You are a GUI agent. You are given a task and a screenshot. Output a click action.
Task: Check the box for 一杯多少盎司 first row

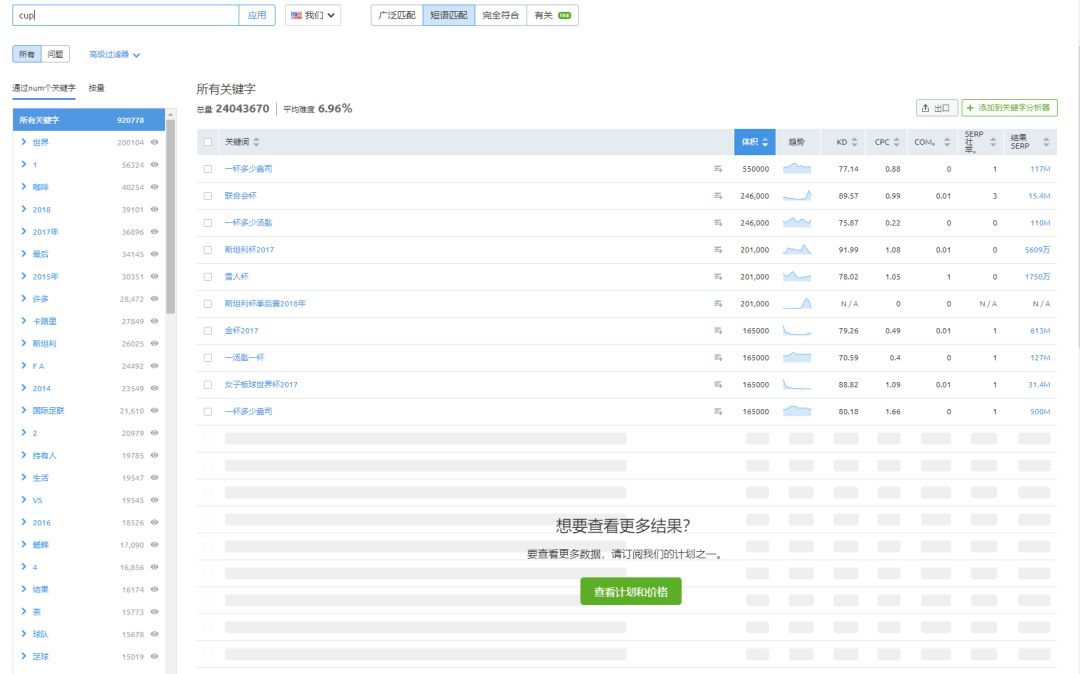pos(208,169)
